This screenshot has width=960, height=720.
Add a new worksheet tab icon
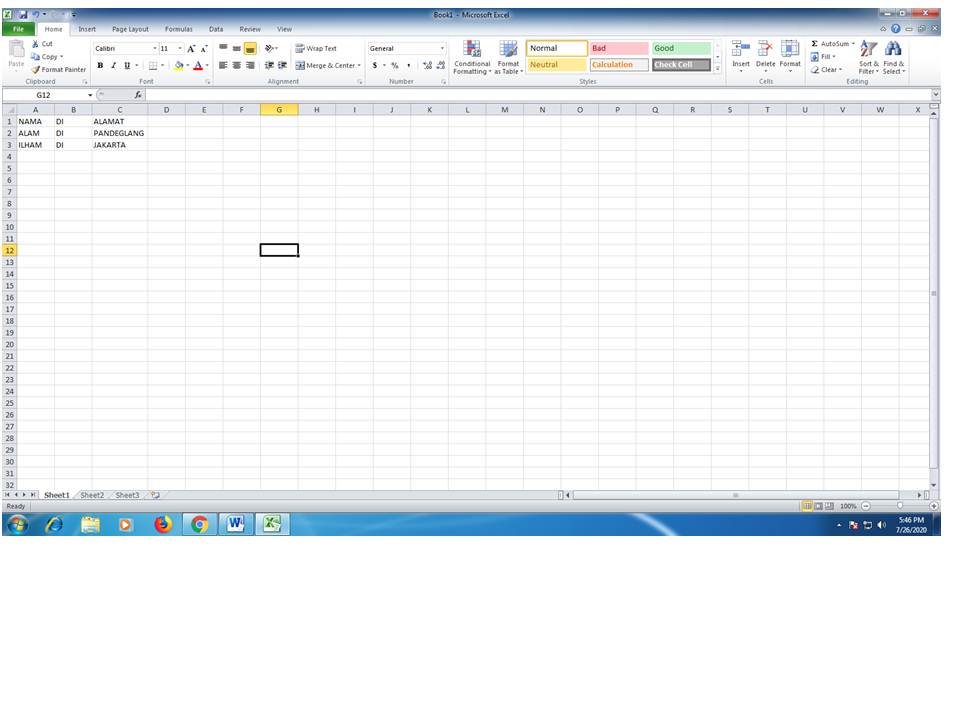point(156,495)
